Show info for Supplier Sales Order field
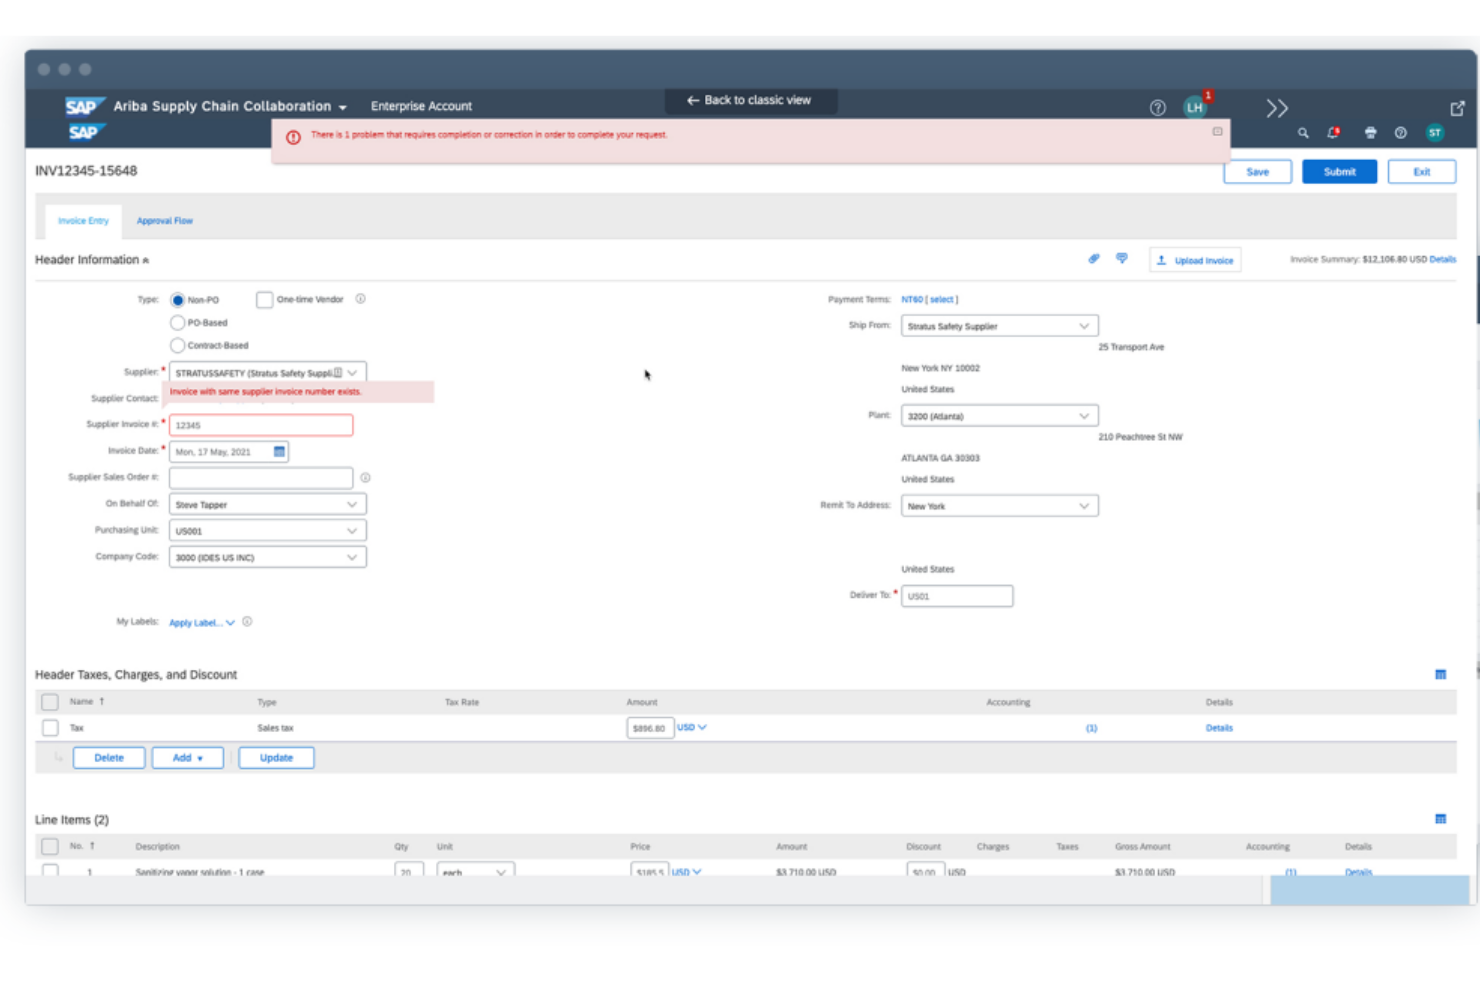Viewport: 1480px width, 987px height. point(365,478)
